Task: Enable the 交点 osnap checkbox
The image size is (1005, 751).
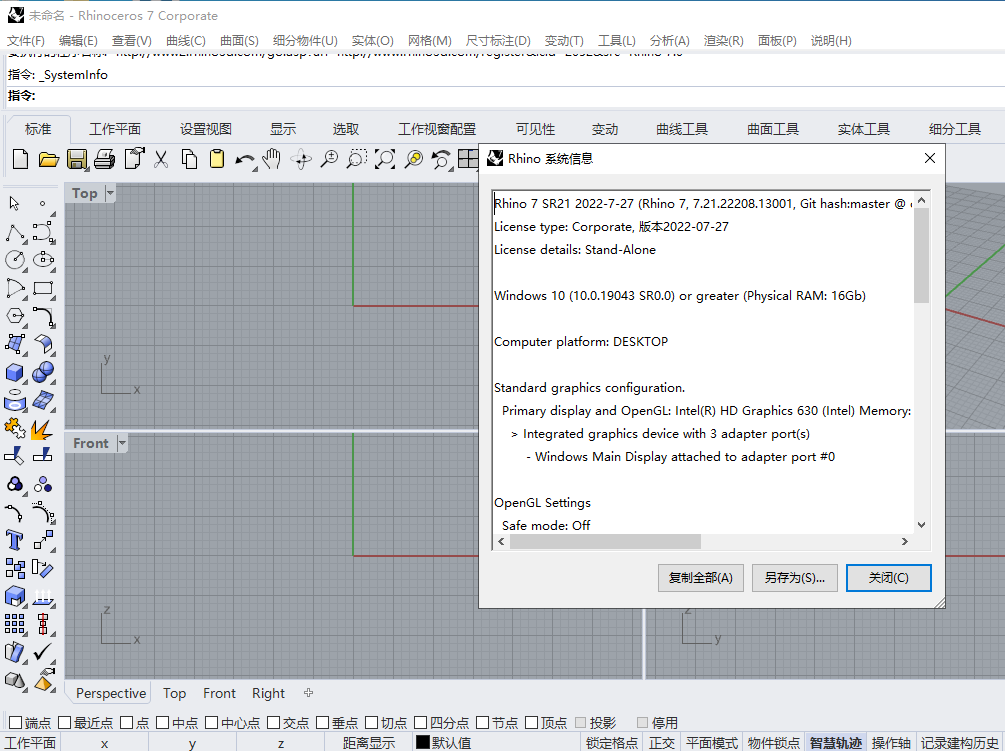Action: [x=274, y=723]
